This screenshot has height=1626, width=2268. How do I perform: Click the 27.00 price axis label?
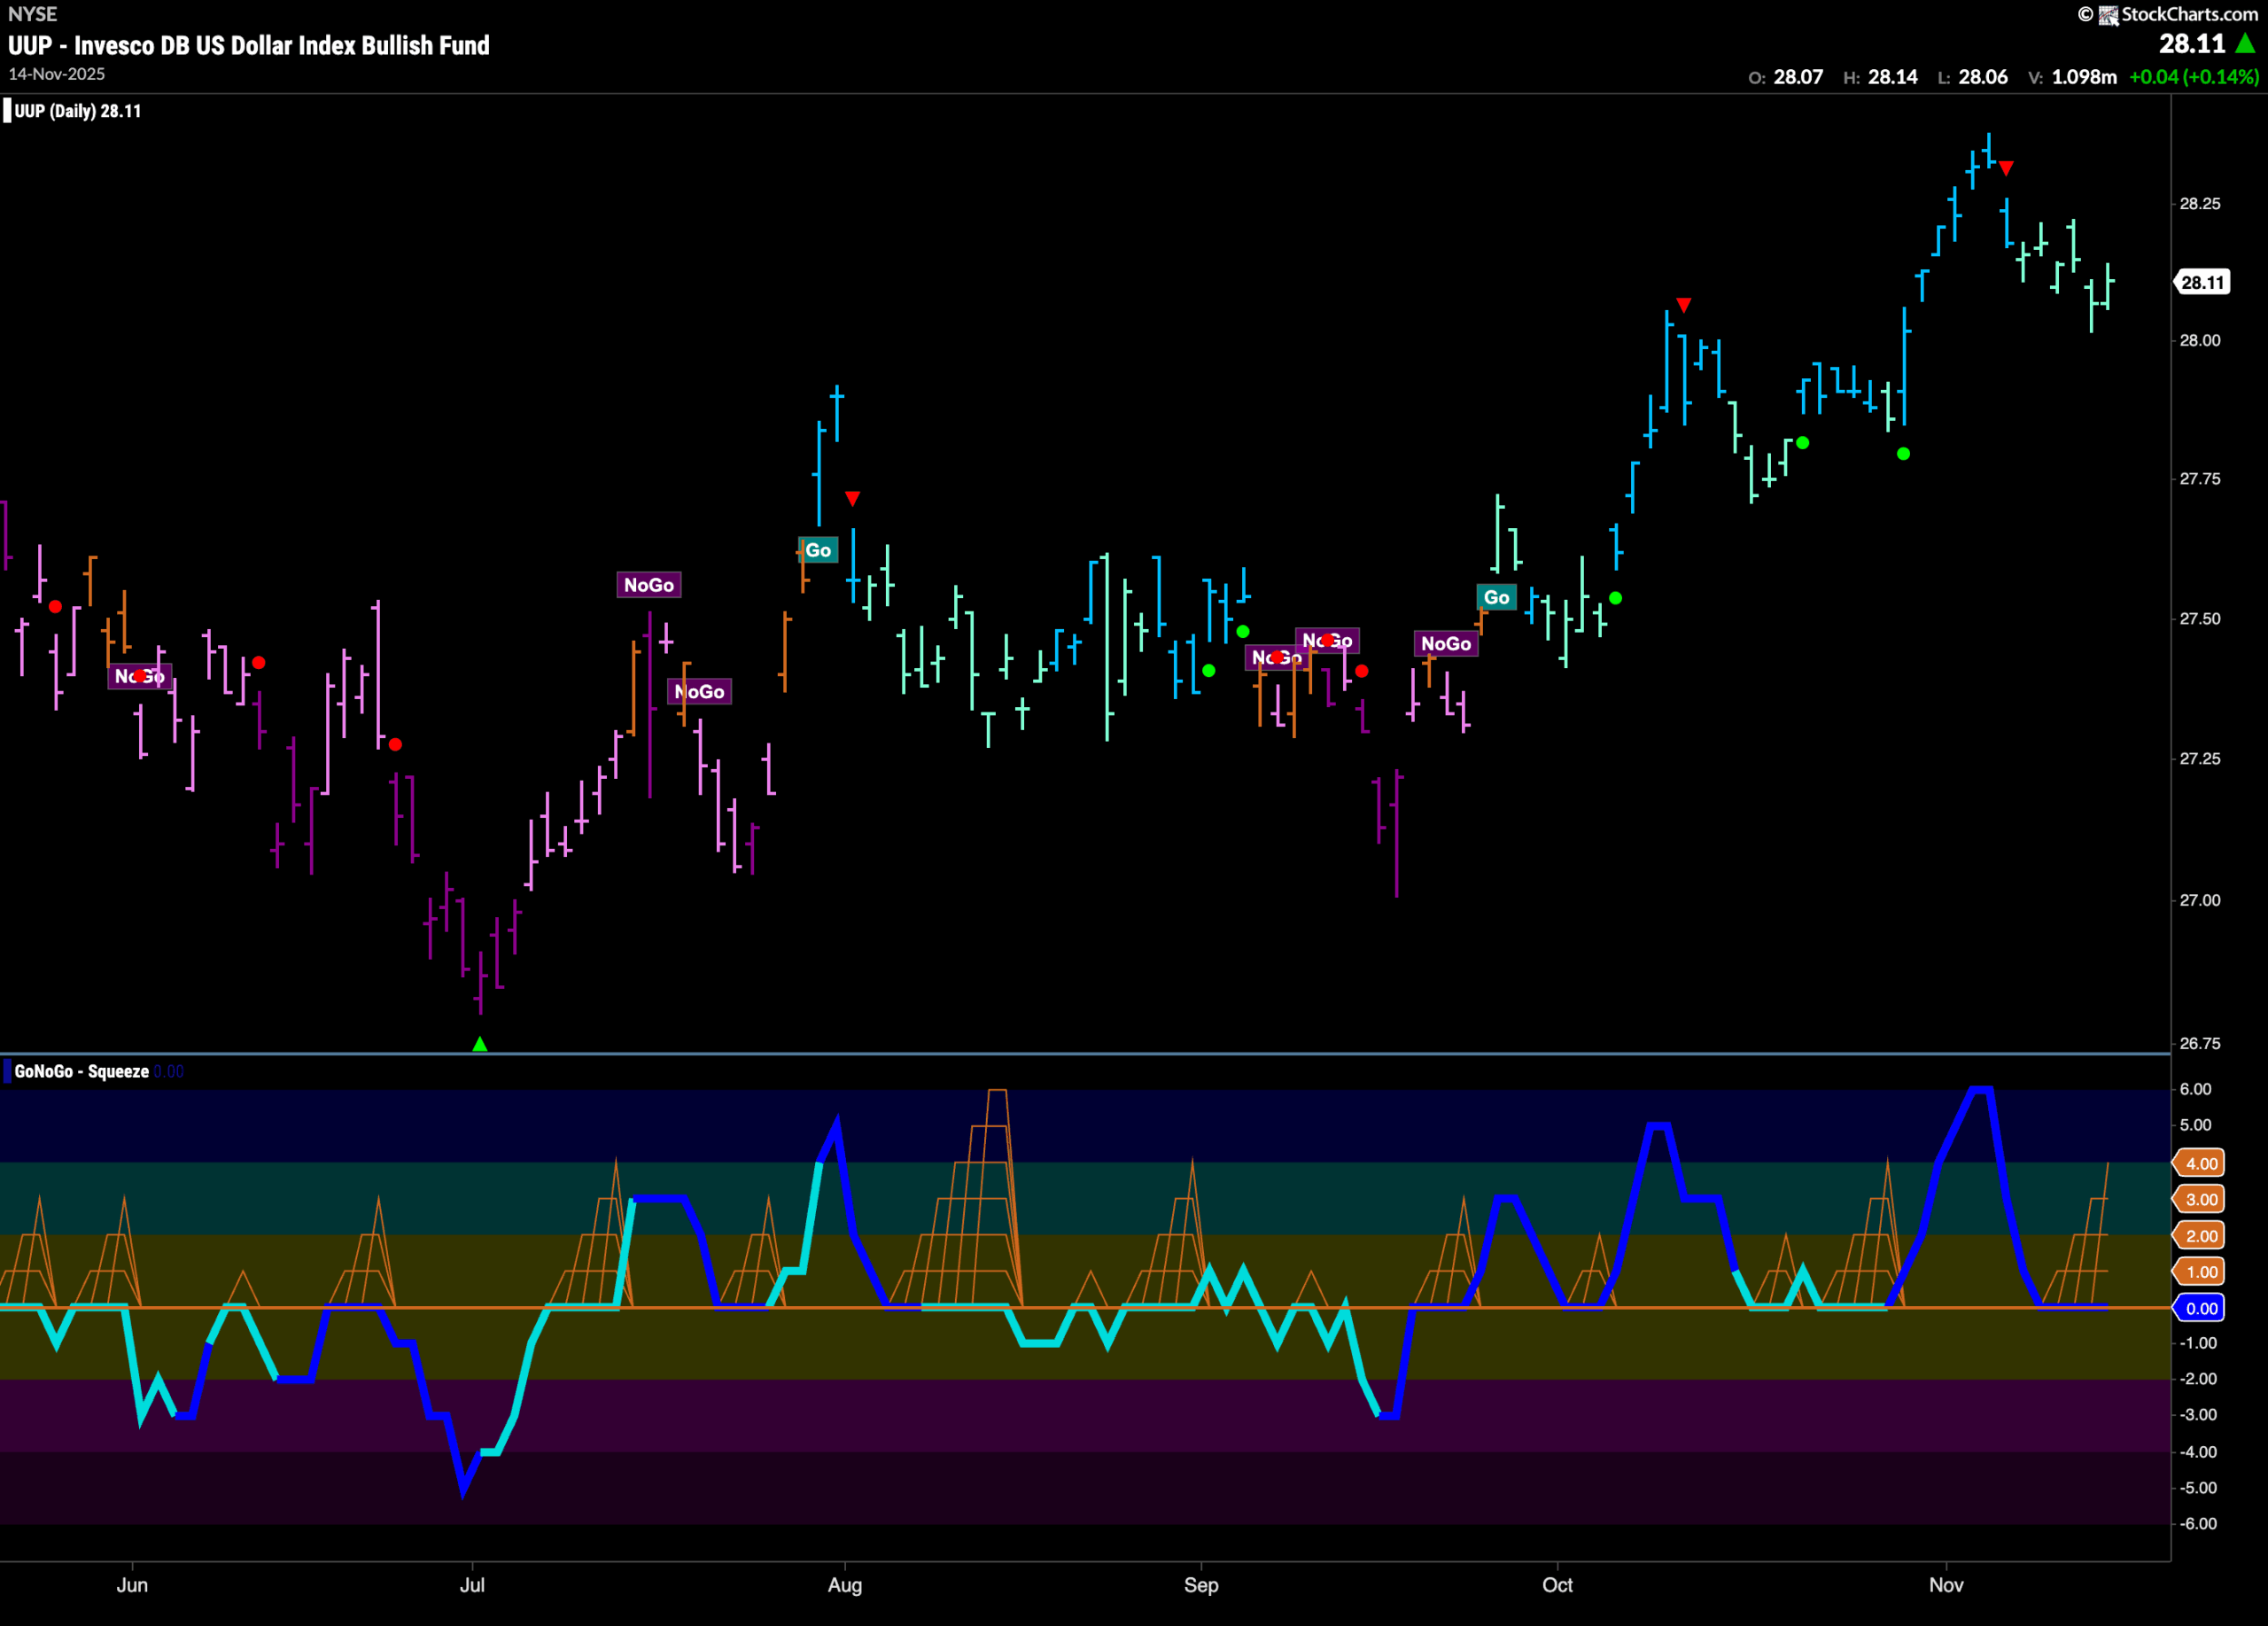click(x=2200, y=901)
